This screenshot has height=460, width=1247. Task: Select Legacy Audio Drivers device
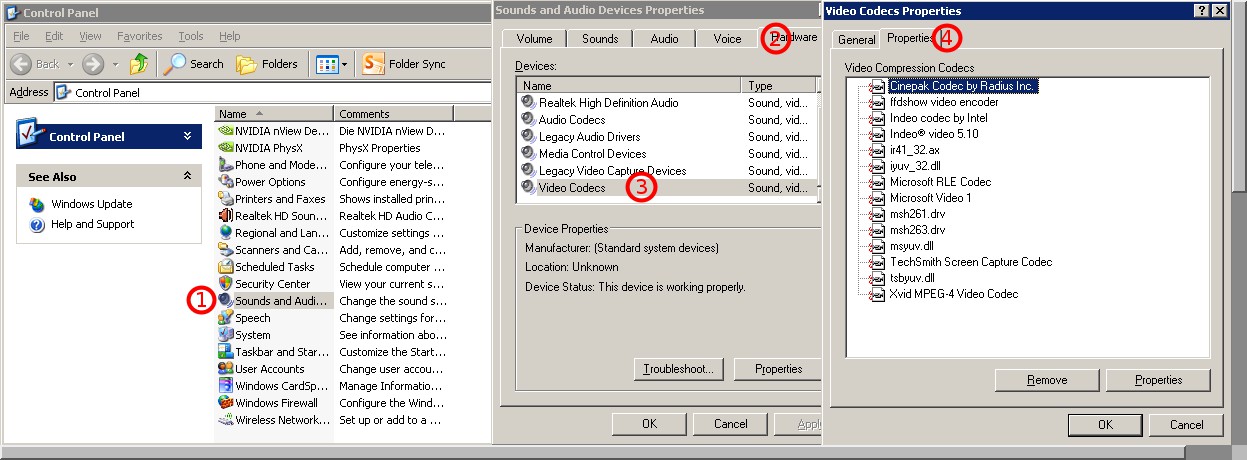(589, 137)
